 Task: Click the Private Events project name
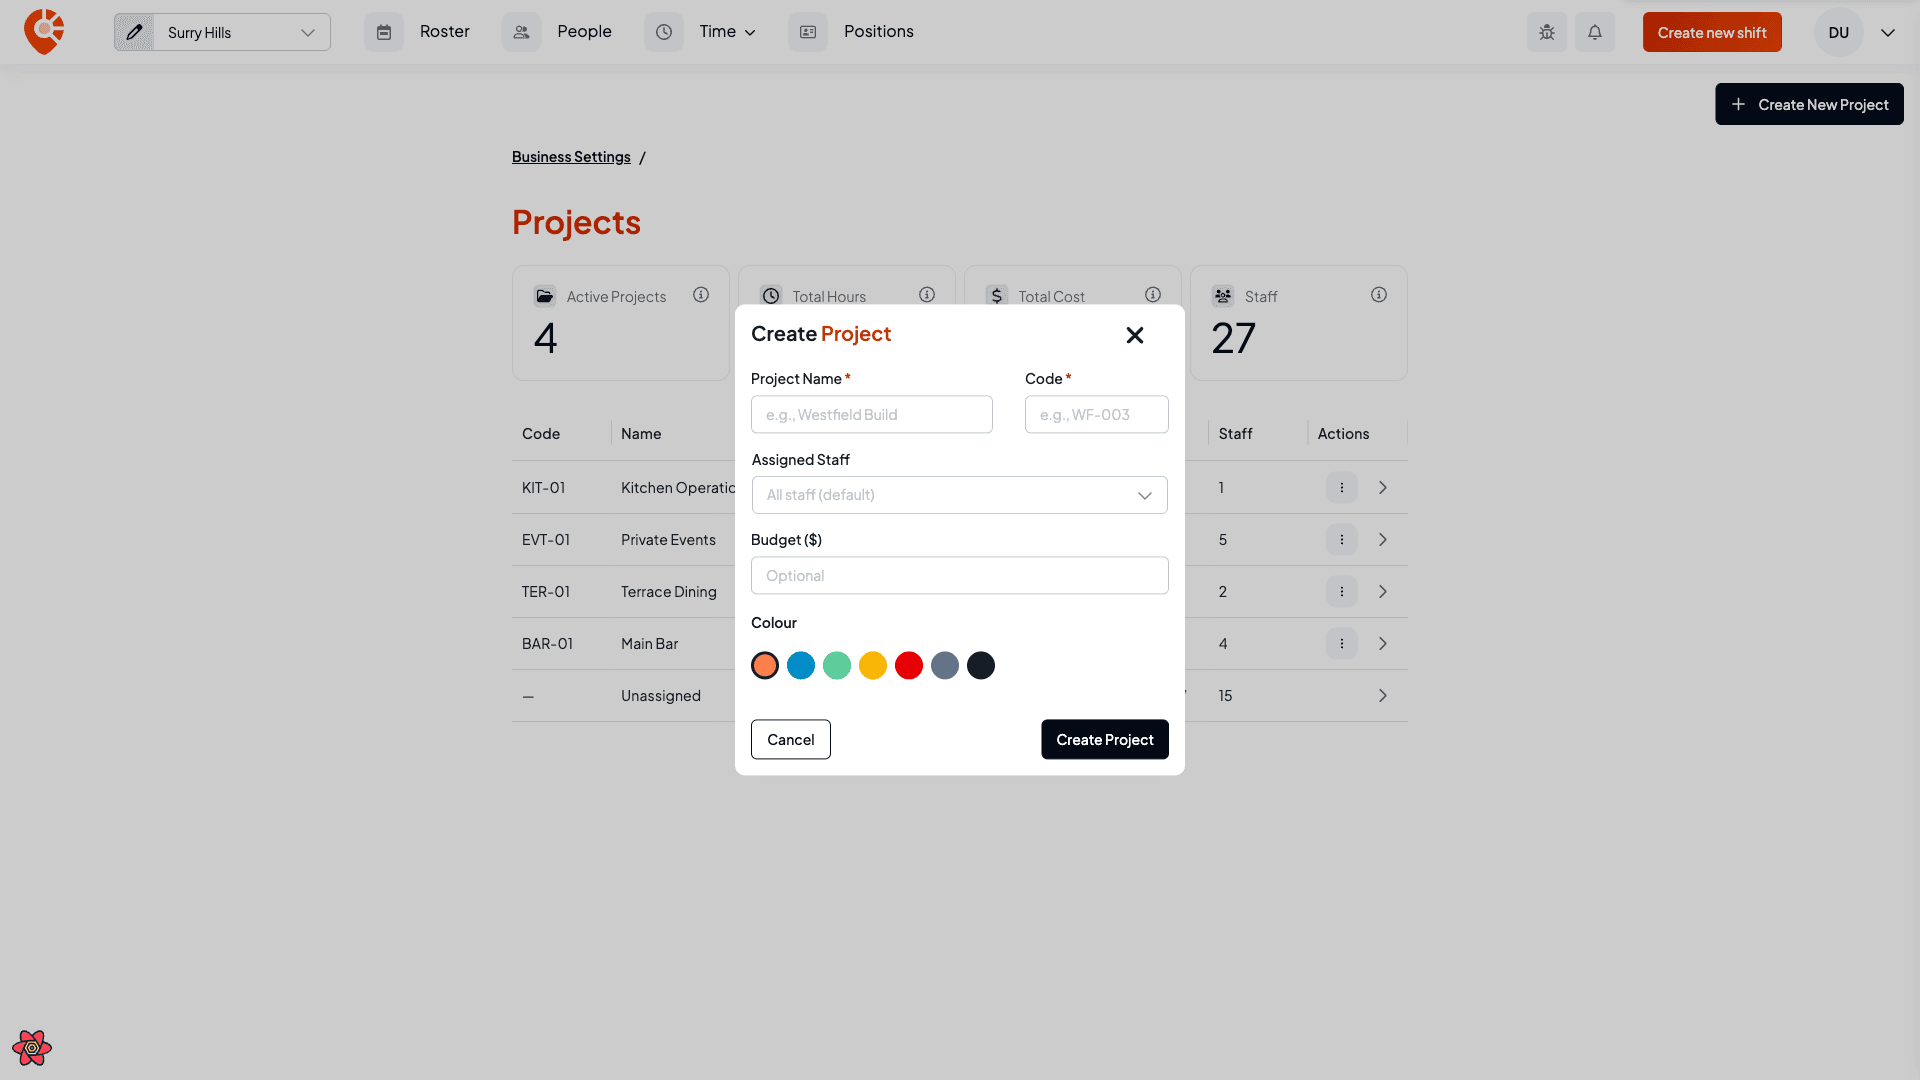pos(668,540)
